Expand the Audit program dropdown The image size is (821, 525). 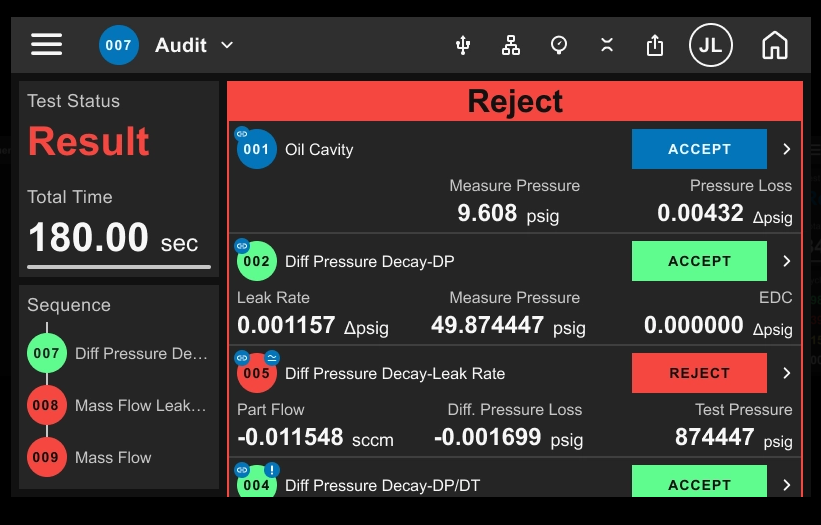point(194,45)
